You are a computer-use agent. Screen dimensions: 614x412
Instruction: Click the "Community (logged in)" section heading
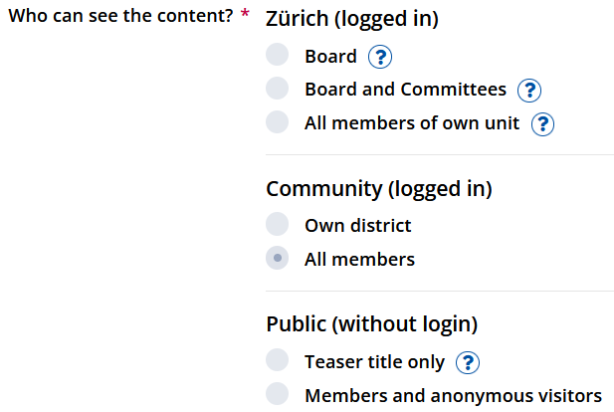(379, 188)
